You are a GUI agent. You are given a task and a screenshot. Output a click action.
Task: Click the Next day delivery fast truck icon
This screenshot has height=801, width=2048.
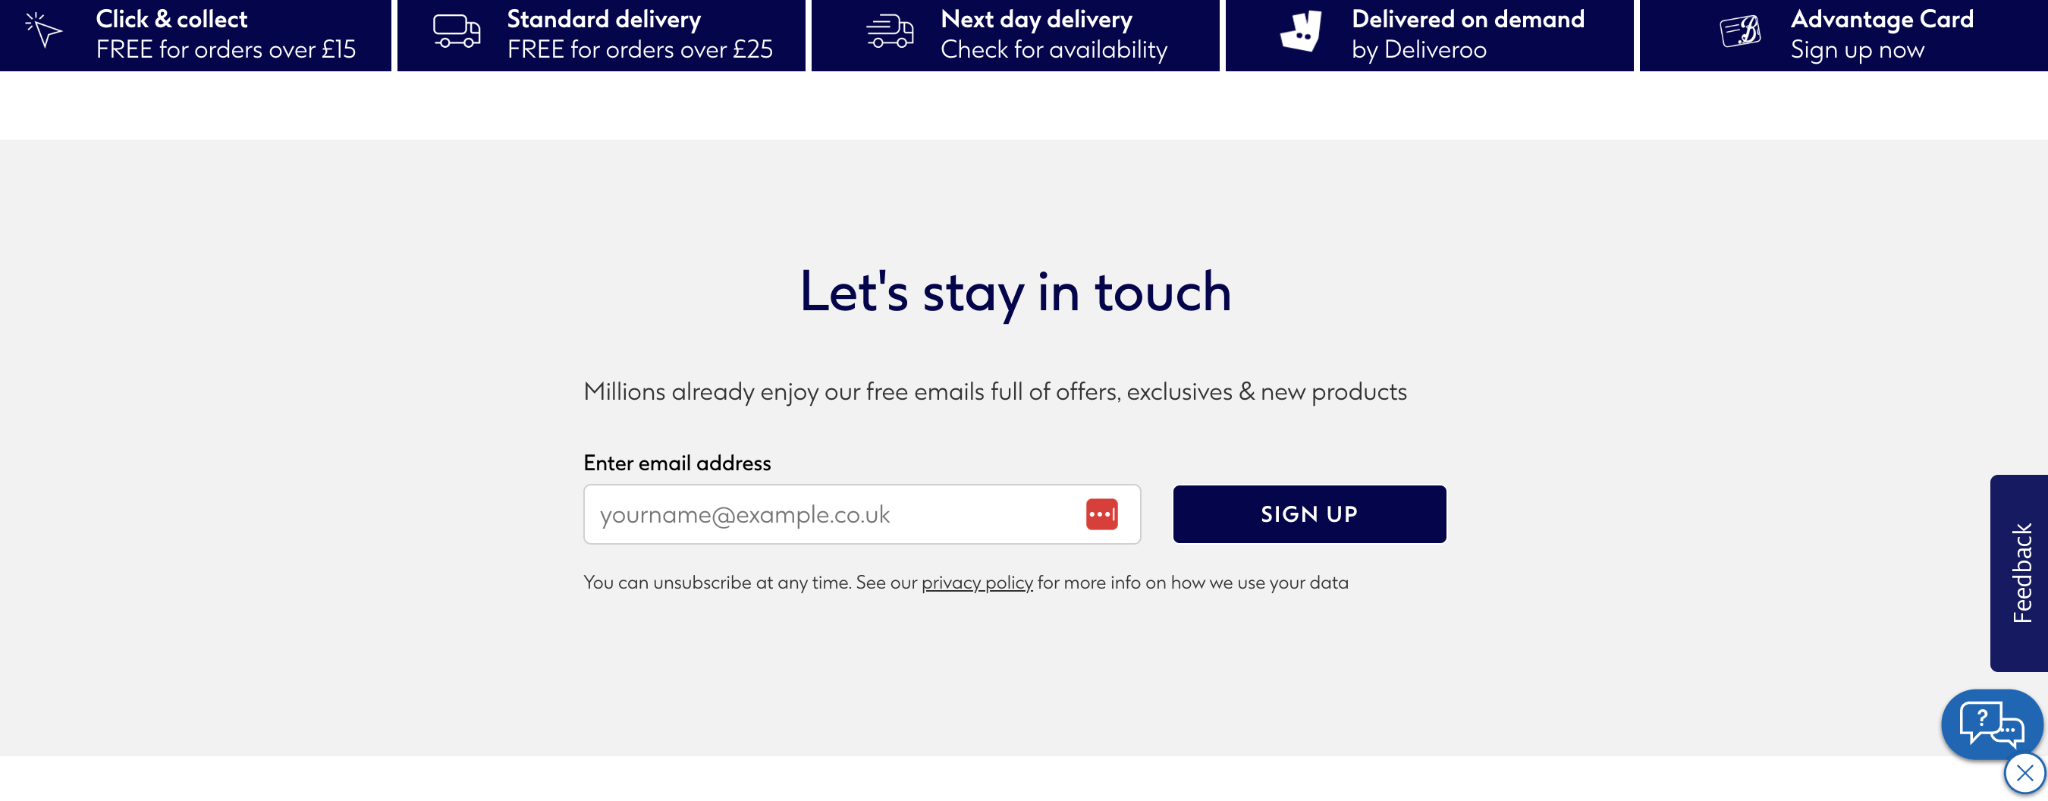point(890,31)
